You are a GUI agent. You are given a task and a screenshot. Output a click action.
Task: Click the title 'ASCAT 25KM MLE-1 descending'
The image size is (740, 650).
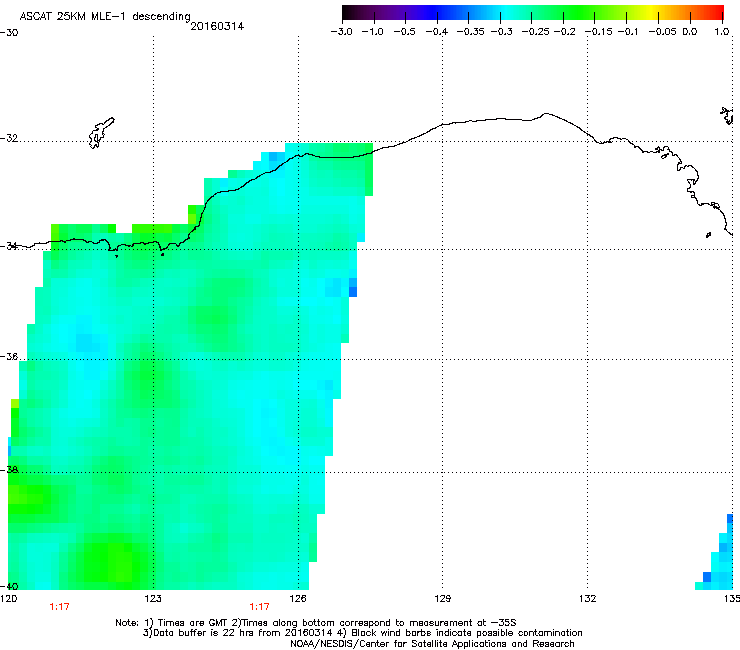(x=105, y=17)
